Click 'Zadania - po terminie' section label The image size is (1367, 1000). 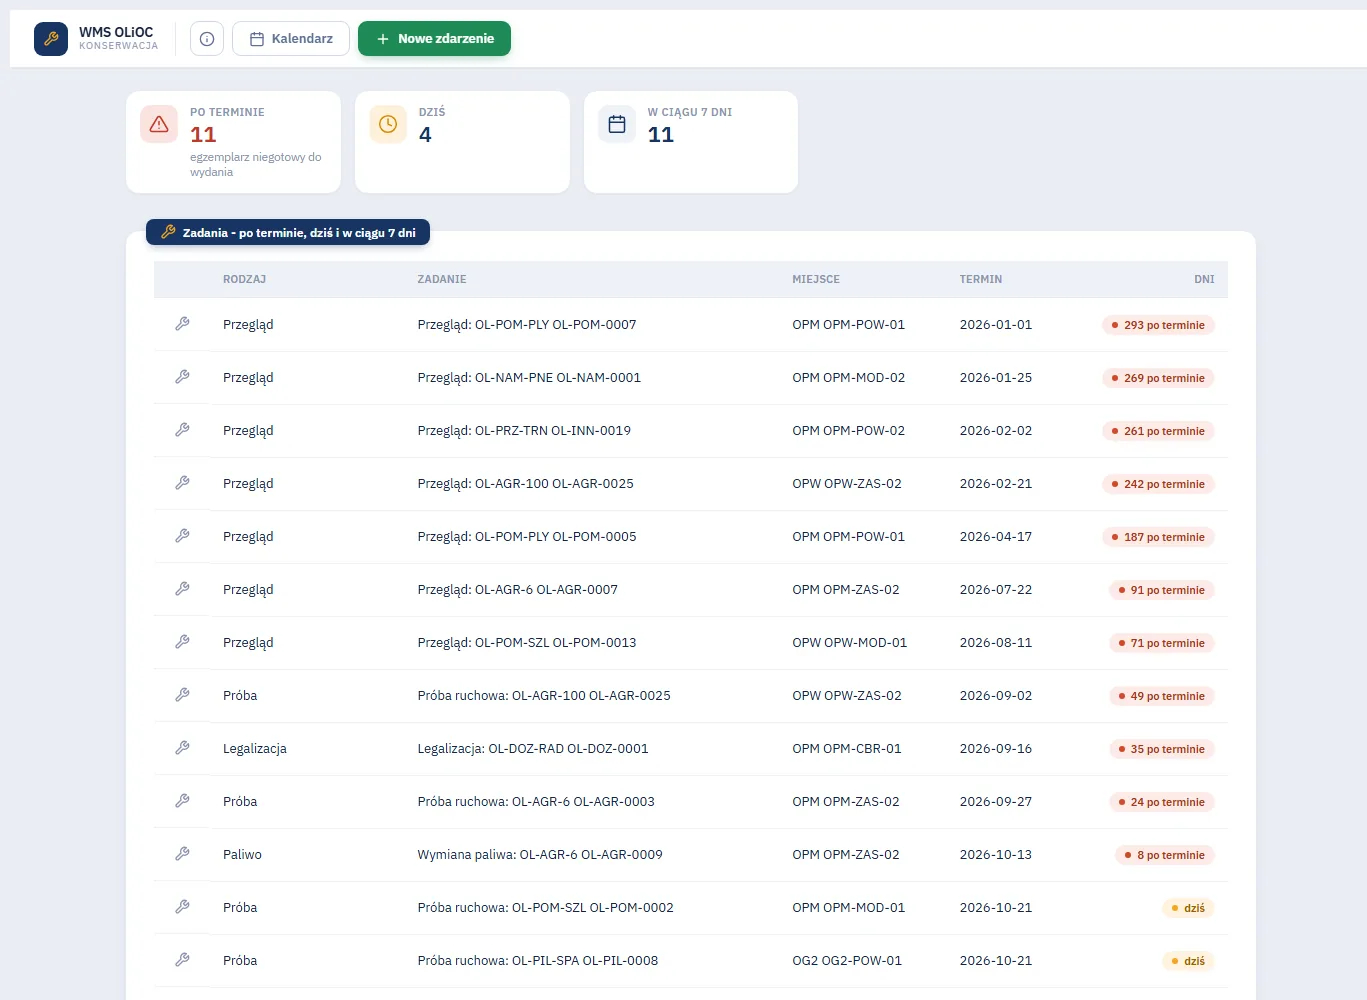(288, 232)
